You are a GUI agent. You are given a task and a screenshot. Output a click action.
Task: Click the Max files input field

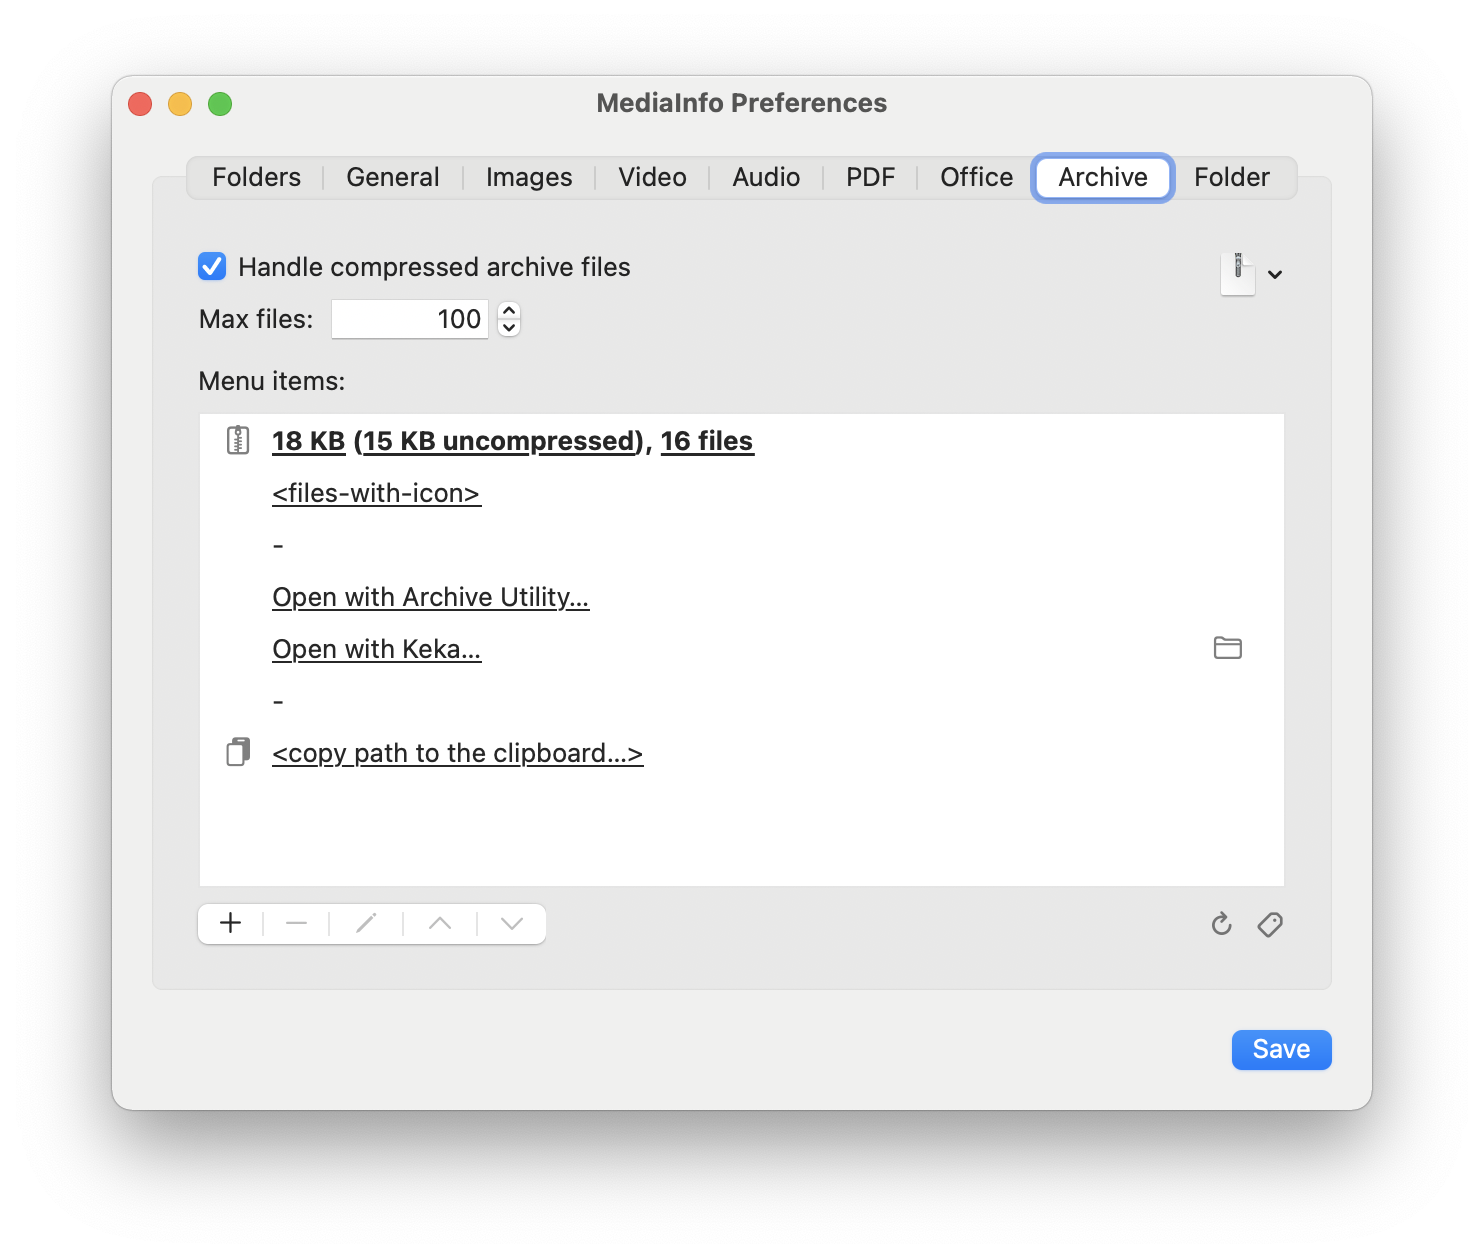pyautogui.click(x=410, y=319)
